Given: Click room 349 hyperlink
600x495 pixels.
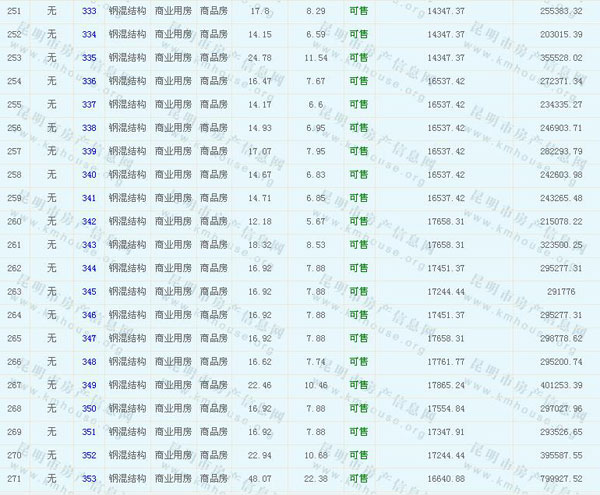Looking at the screenshot, I should tap(89, 385).
